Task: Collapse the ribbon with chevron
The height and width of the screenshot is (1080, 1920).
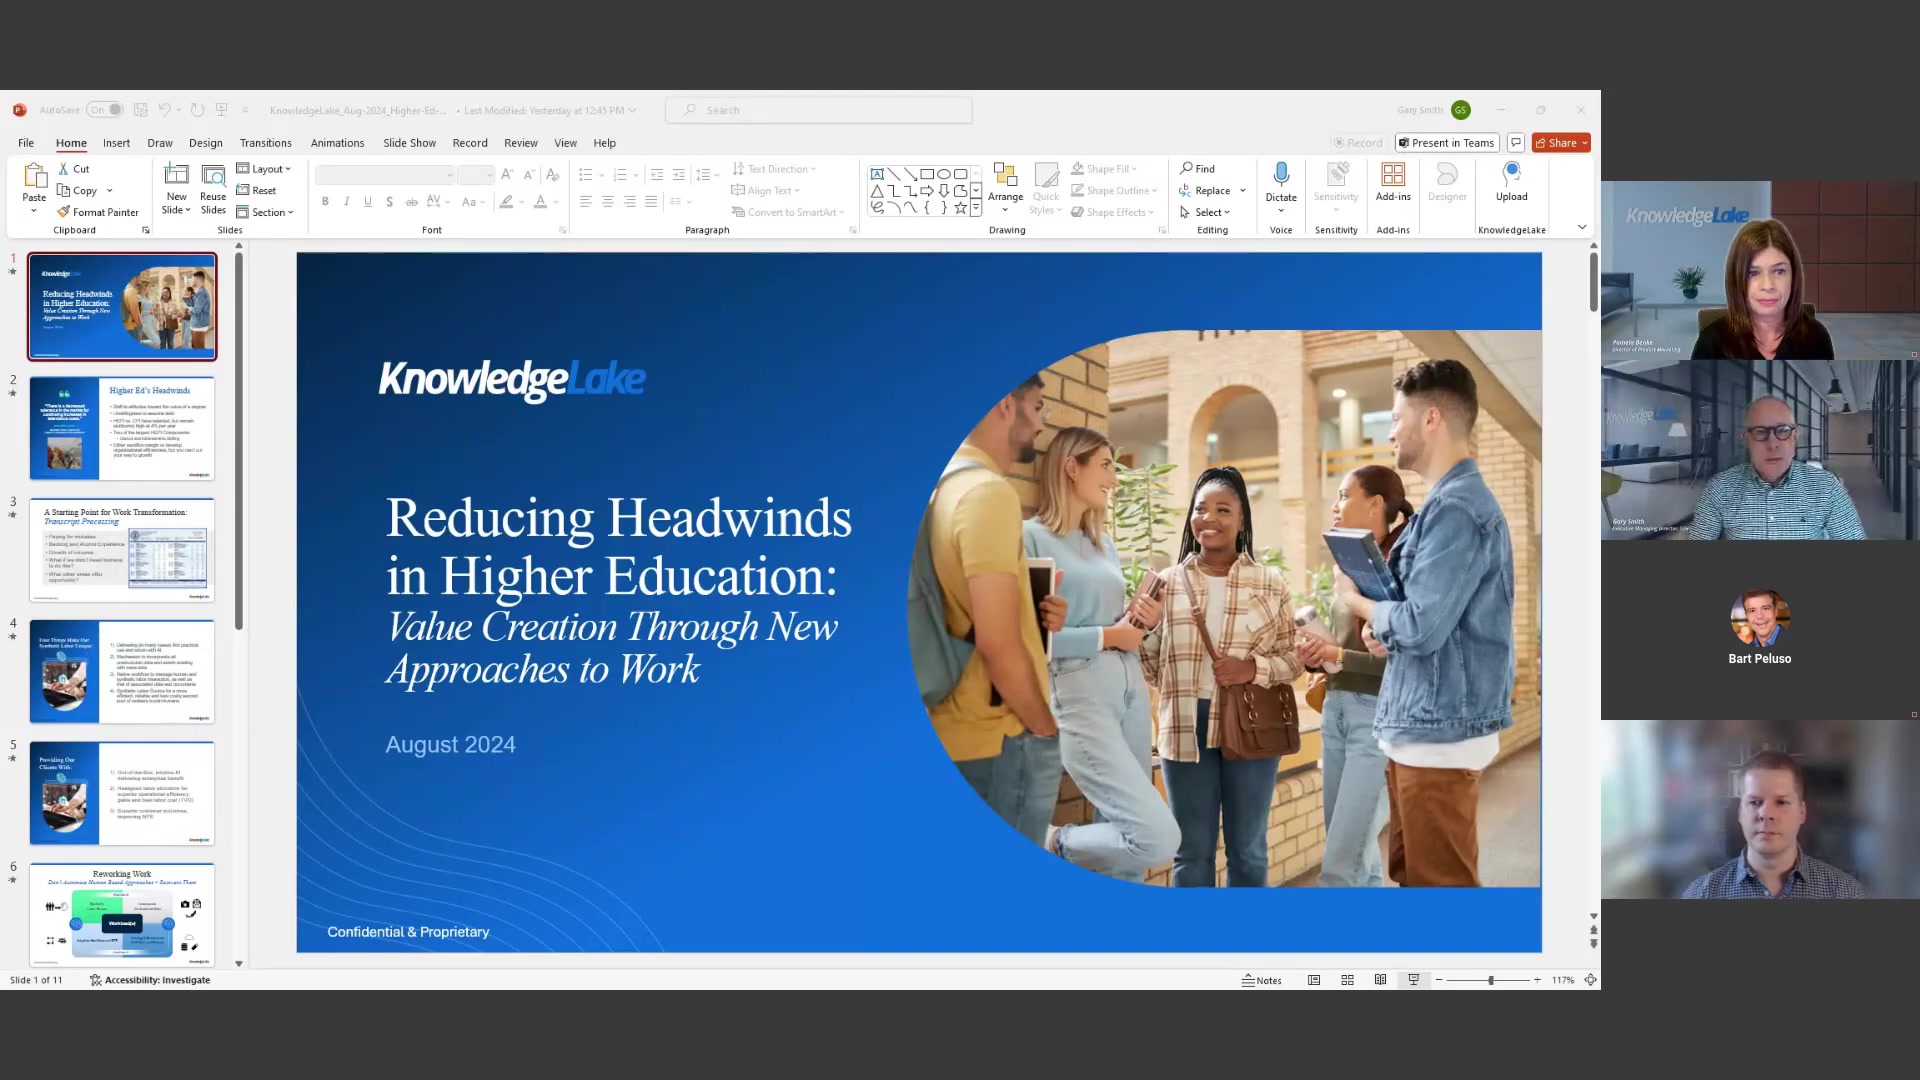Action: 1582,227
